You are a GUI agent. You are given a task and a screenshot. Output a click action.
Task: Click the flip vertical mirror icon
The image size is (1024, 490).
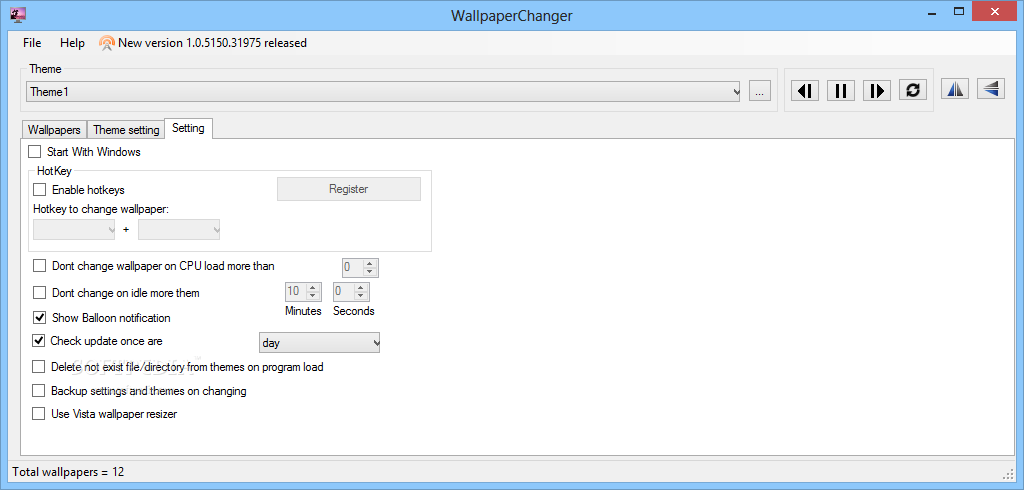[x=991, y=89]
